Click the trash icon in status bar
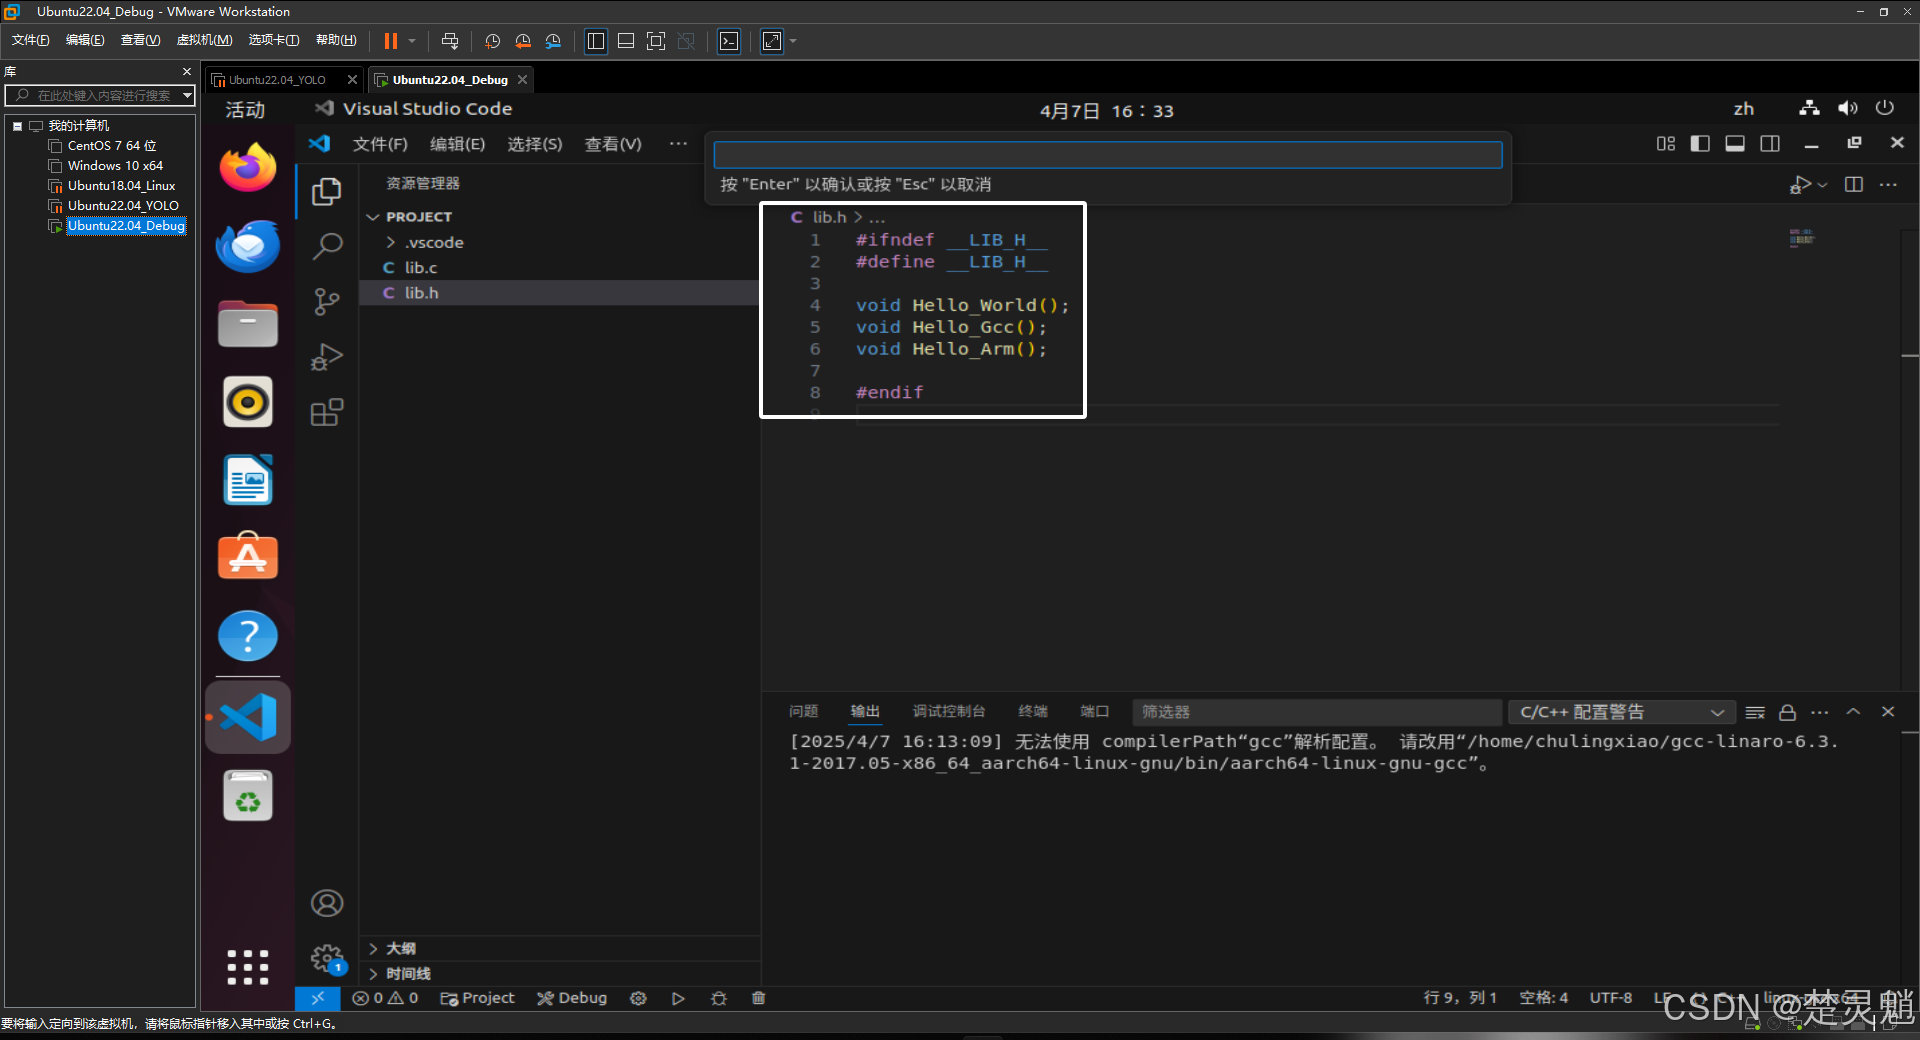1920x1040 pixels. tap(758, 998)
